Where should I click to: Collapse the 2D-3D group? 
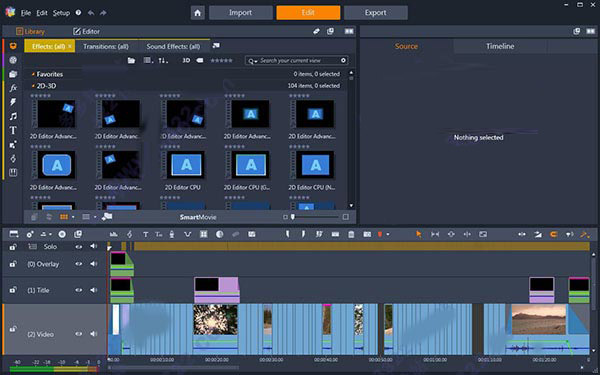point(33,86)
